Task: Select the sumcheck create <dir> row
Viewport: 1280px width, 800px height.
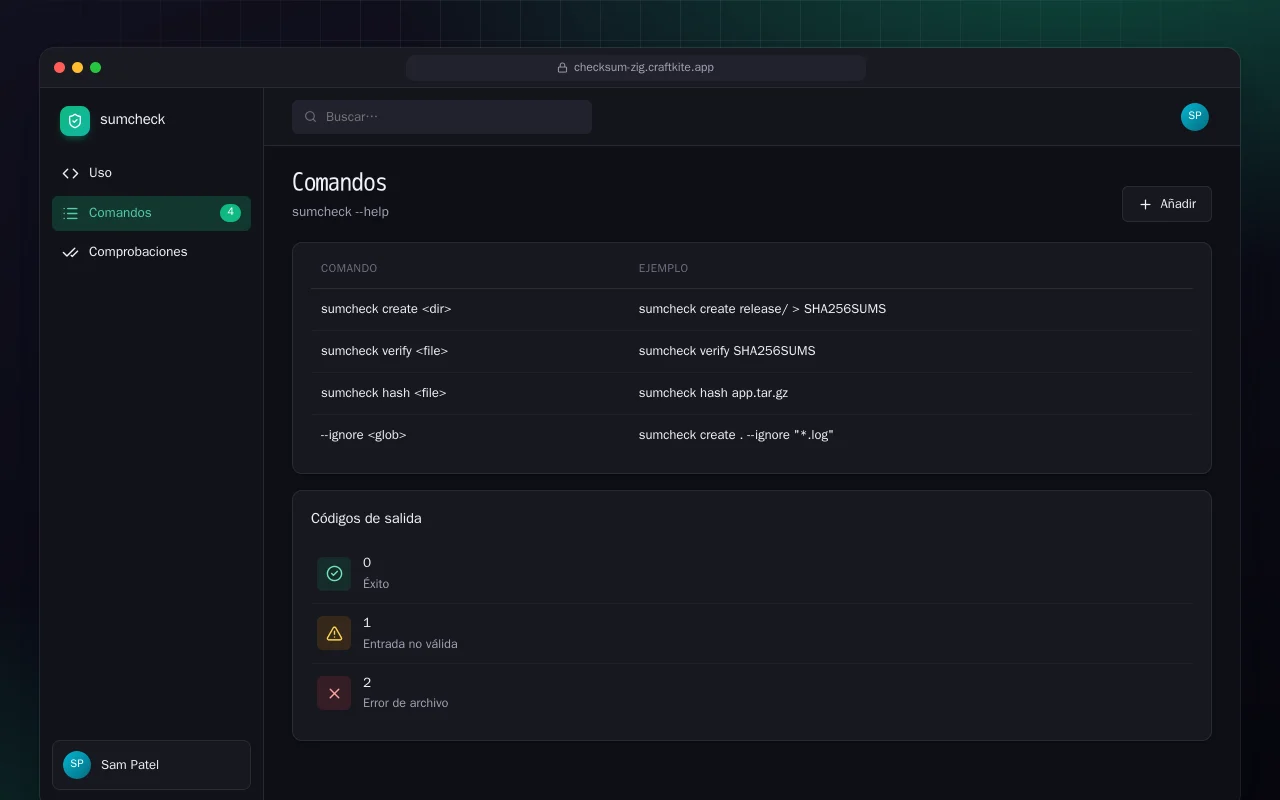Action: coord(752,309)
